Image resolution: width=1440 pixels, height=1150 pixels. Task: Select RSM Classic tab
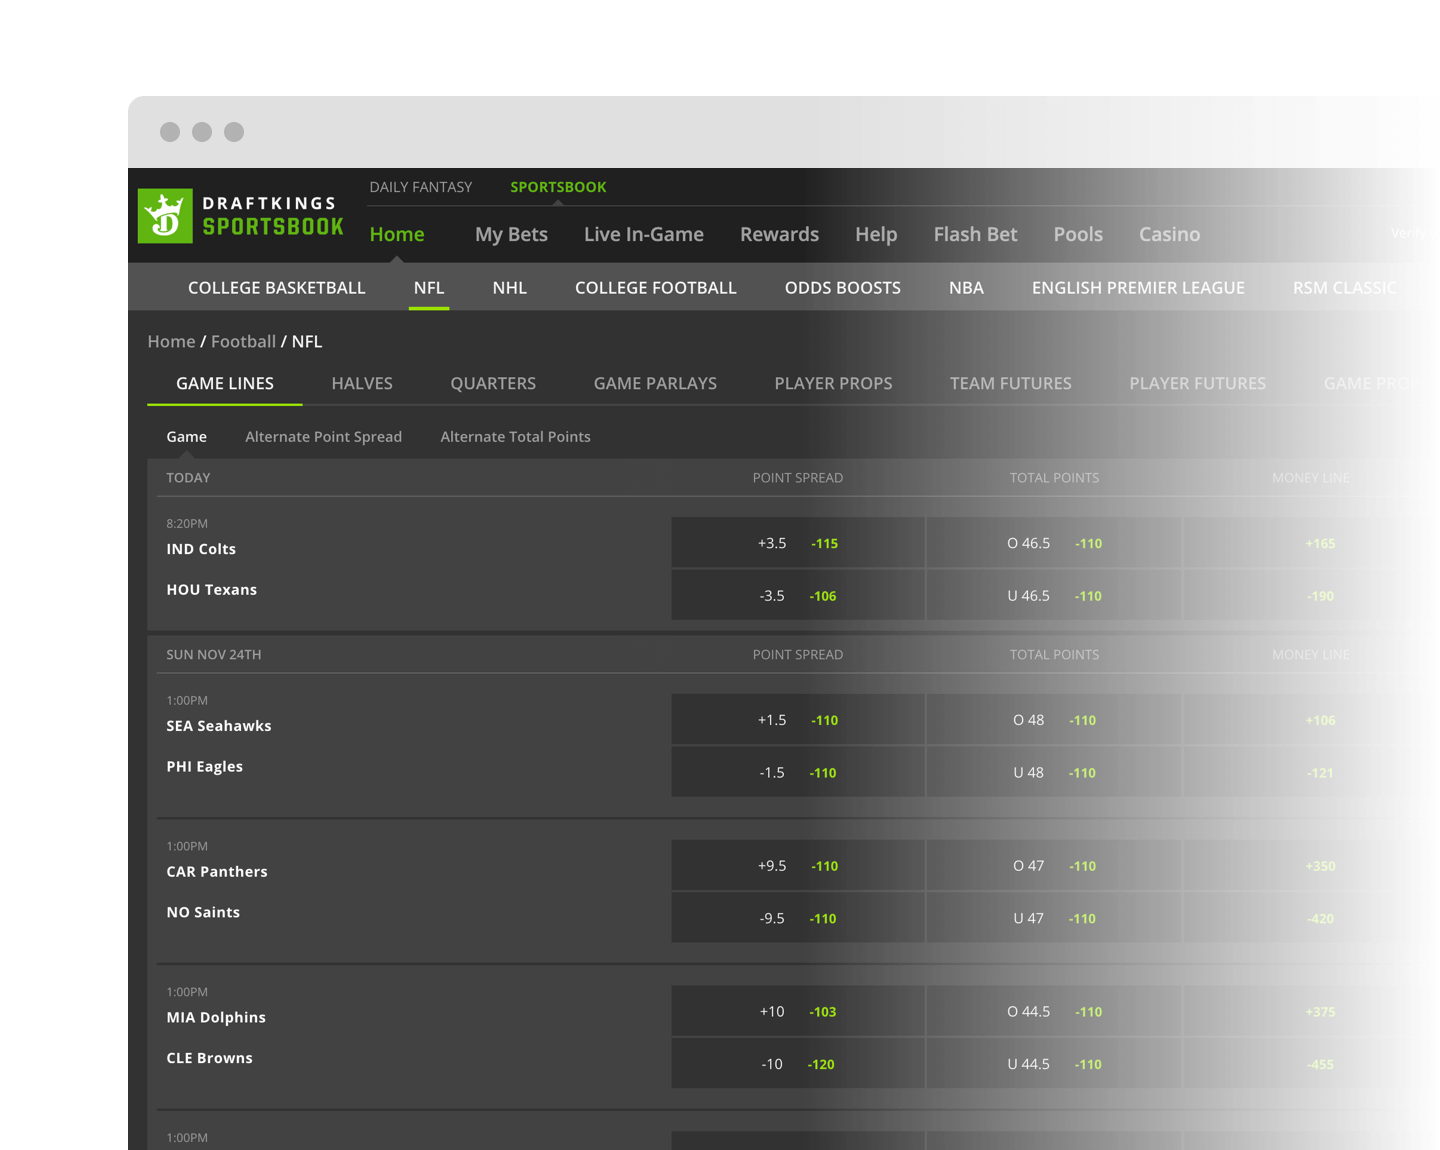[1344, 288]
